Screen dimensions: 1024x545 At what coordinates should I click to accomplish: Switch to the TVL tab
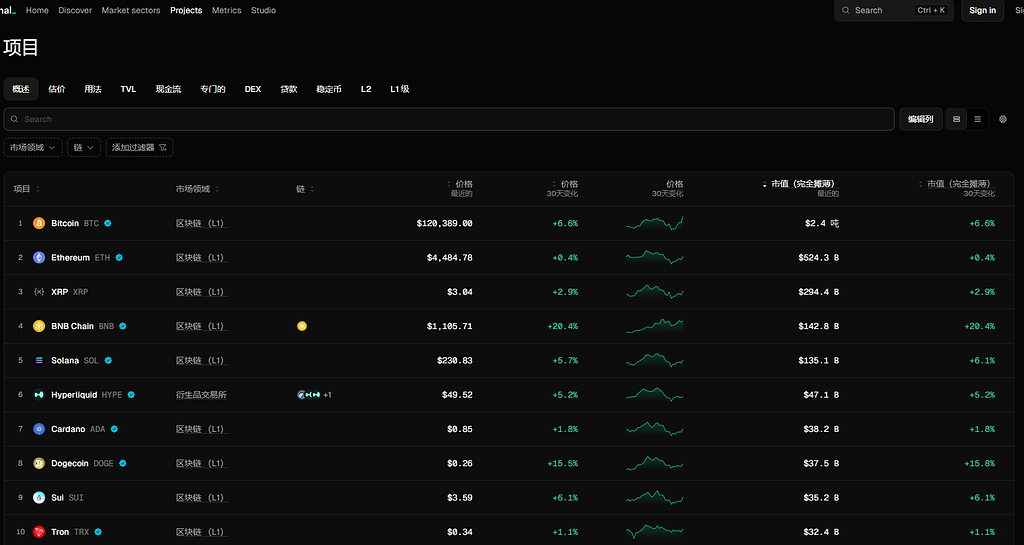(128, 89)
